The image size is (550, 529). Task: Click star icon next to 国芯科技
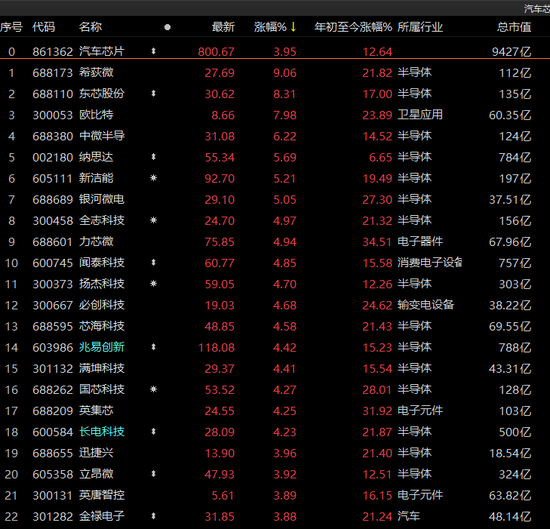(x=153, y=389)
